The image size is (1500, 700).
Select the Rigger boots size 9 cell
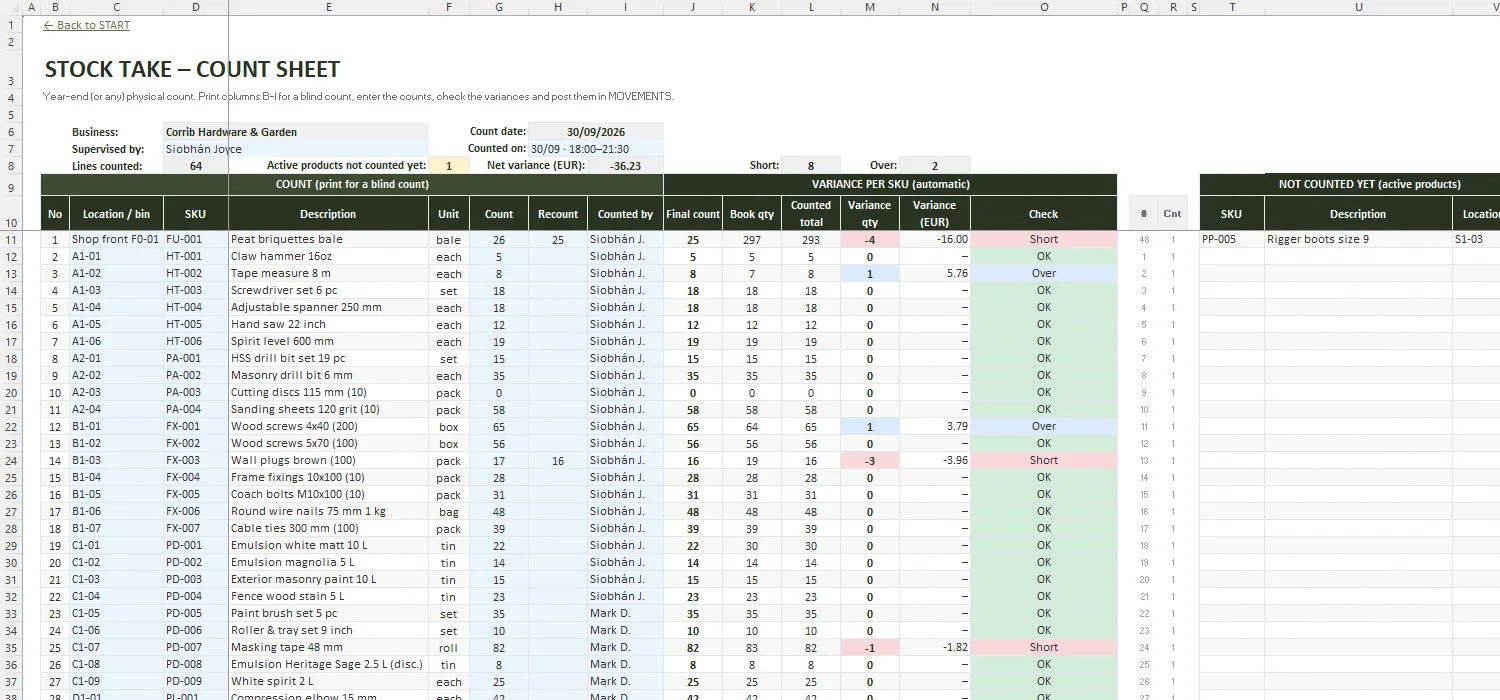[1358, 240]
